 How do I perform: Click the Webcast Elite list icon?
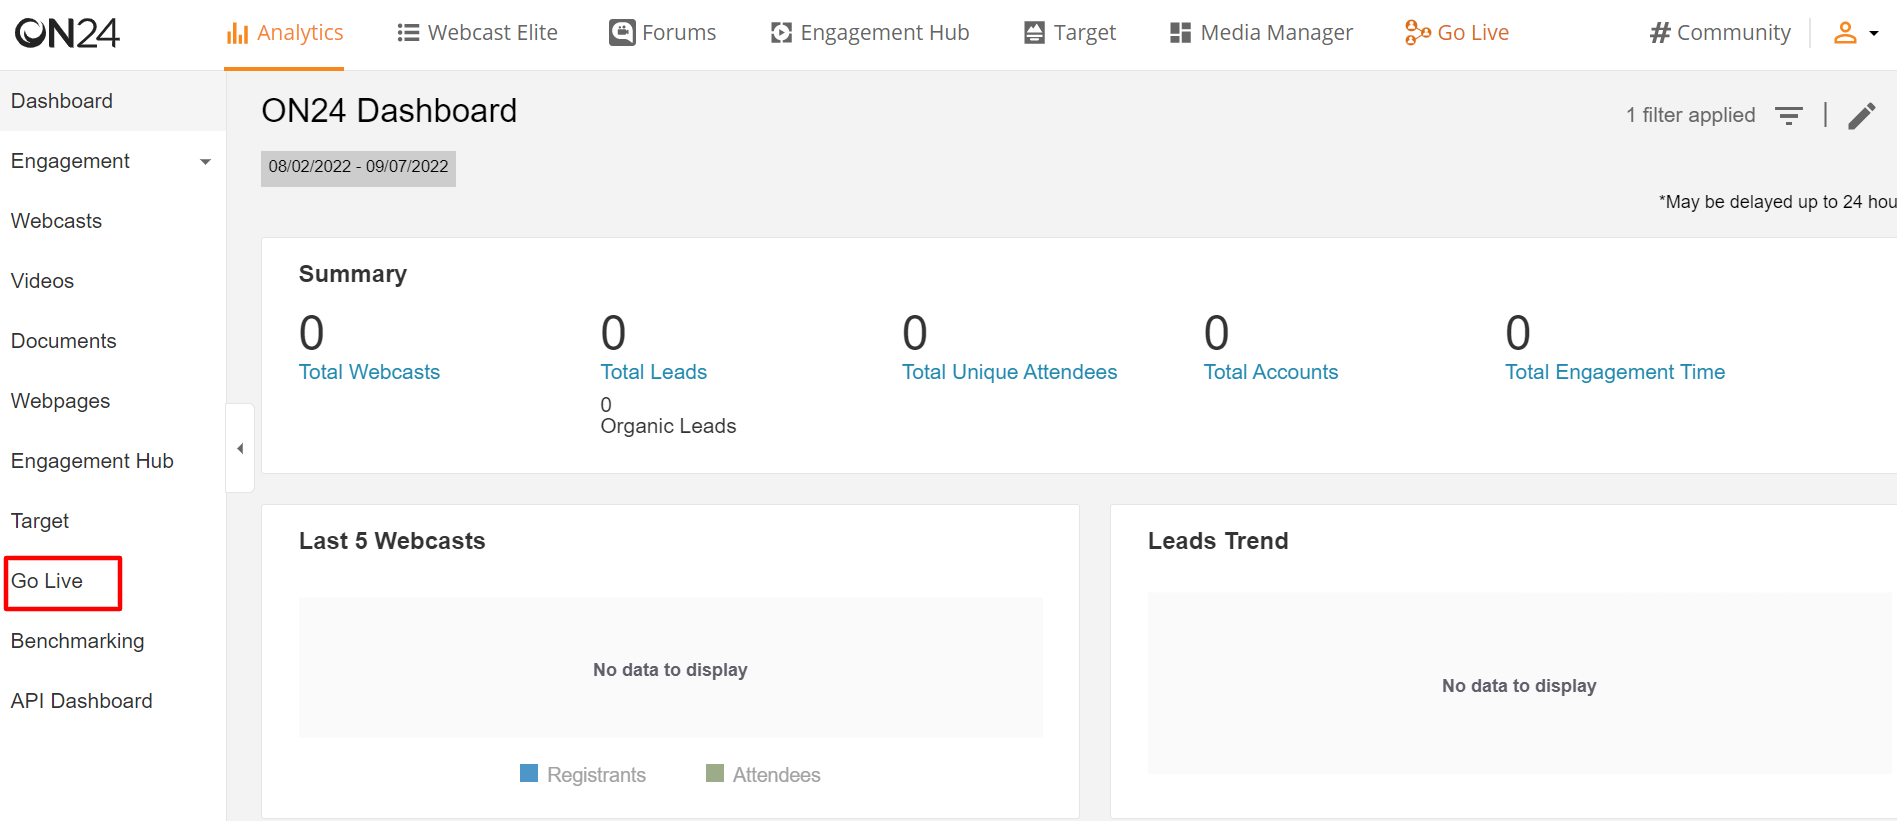(x=408, y=33)
